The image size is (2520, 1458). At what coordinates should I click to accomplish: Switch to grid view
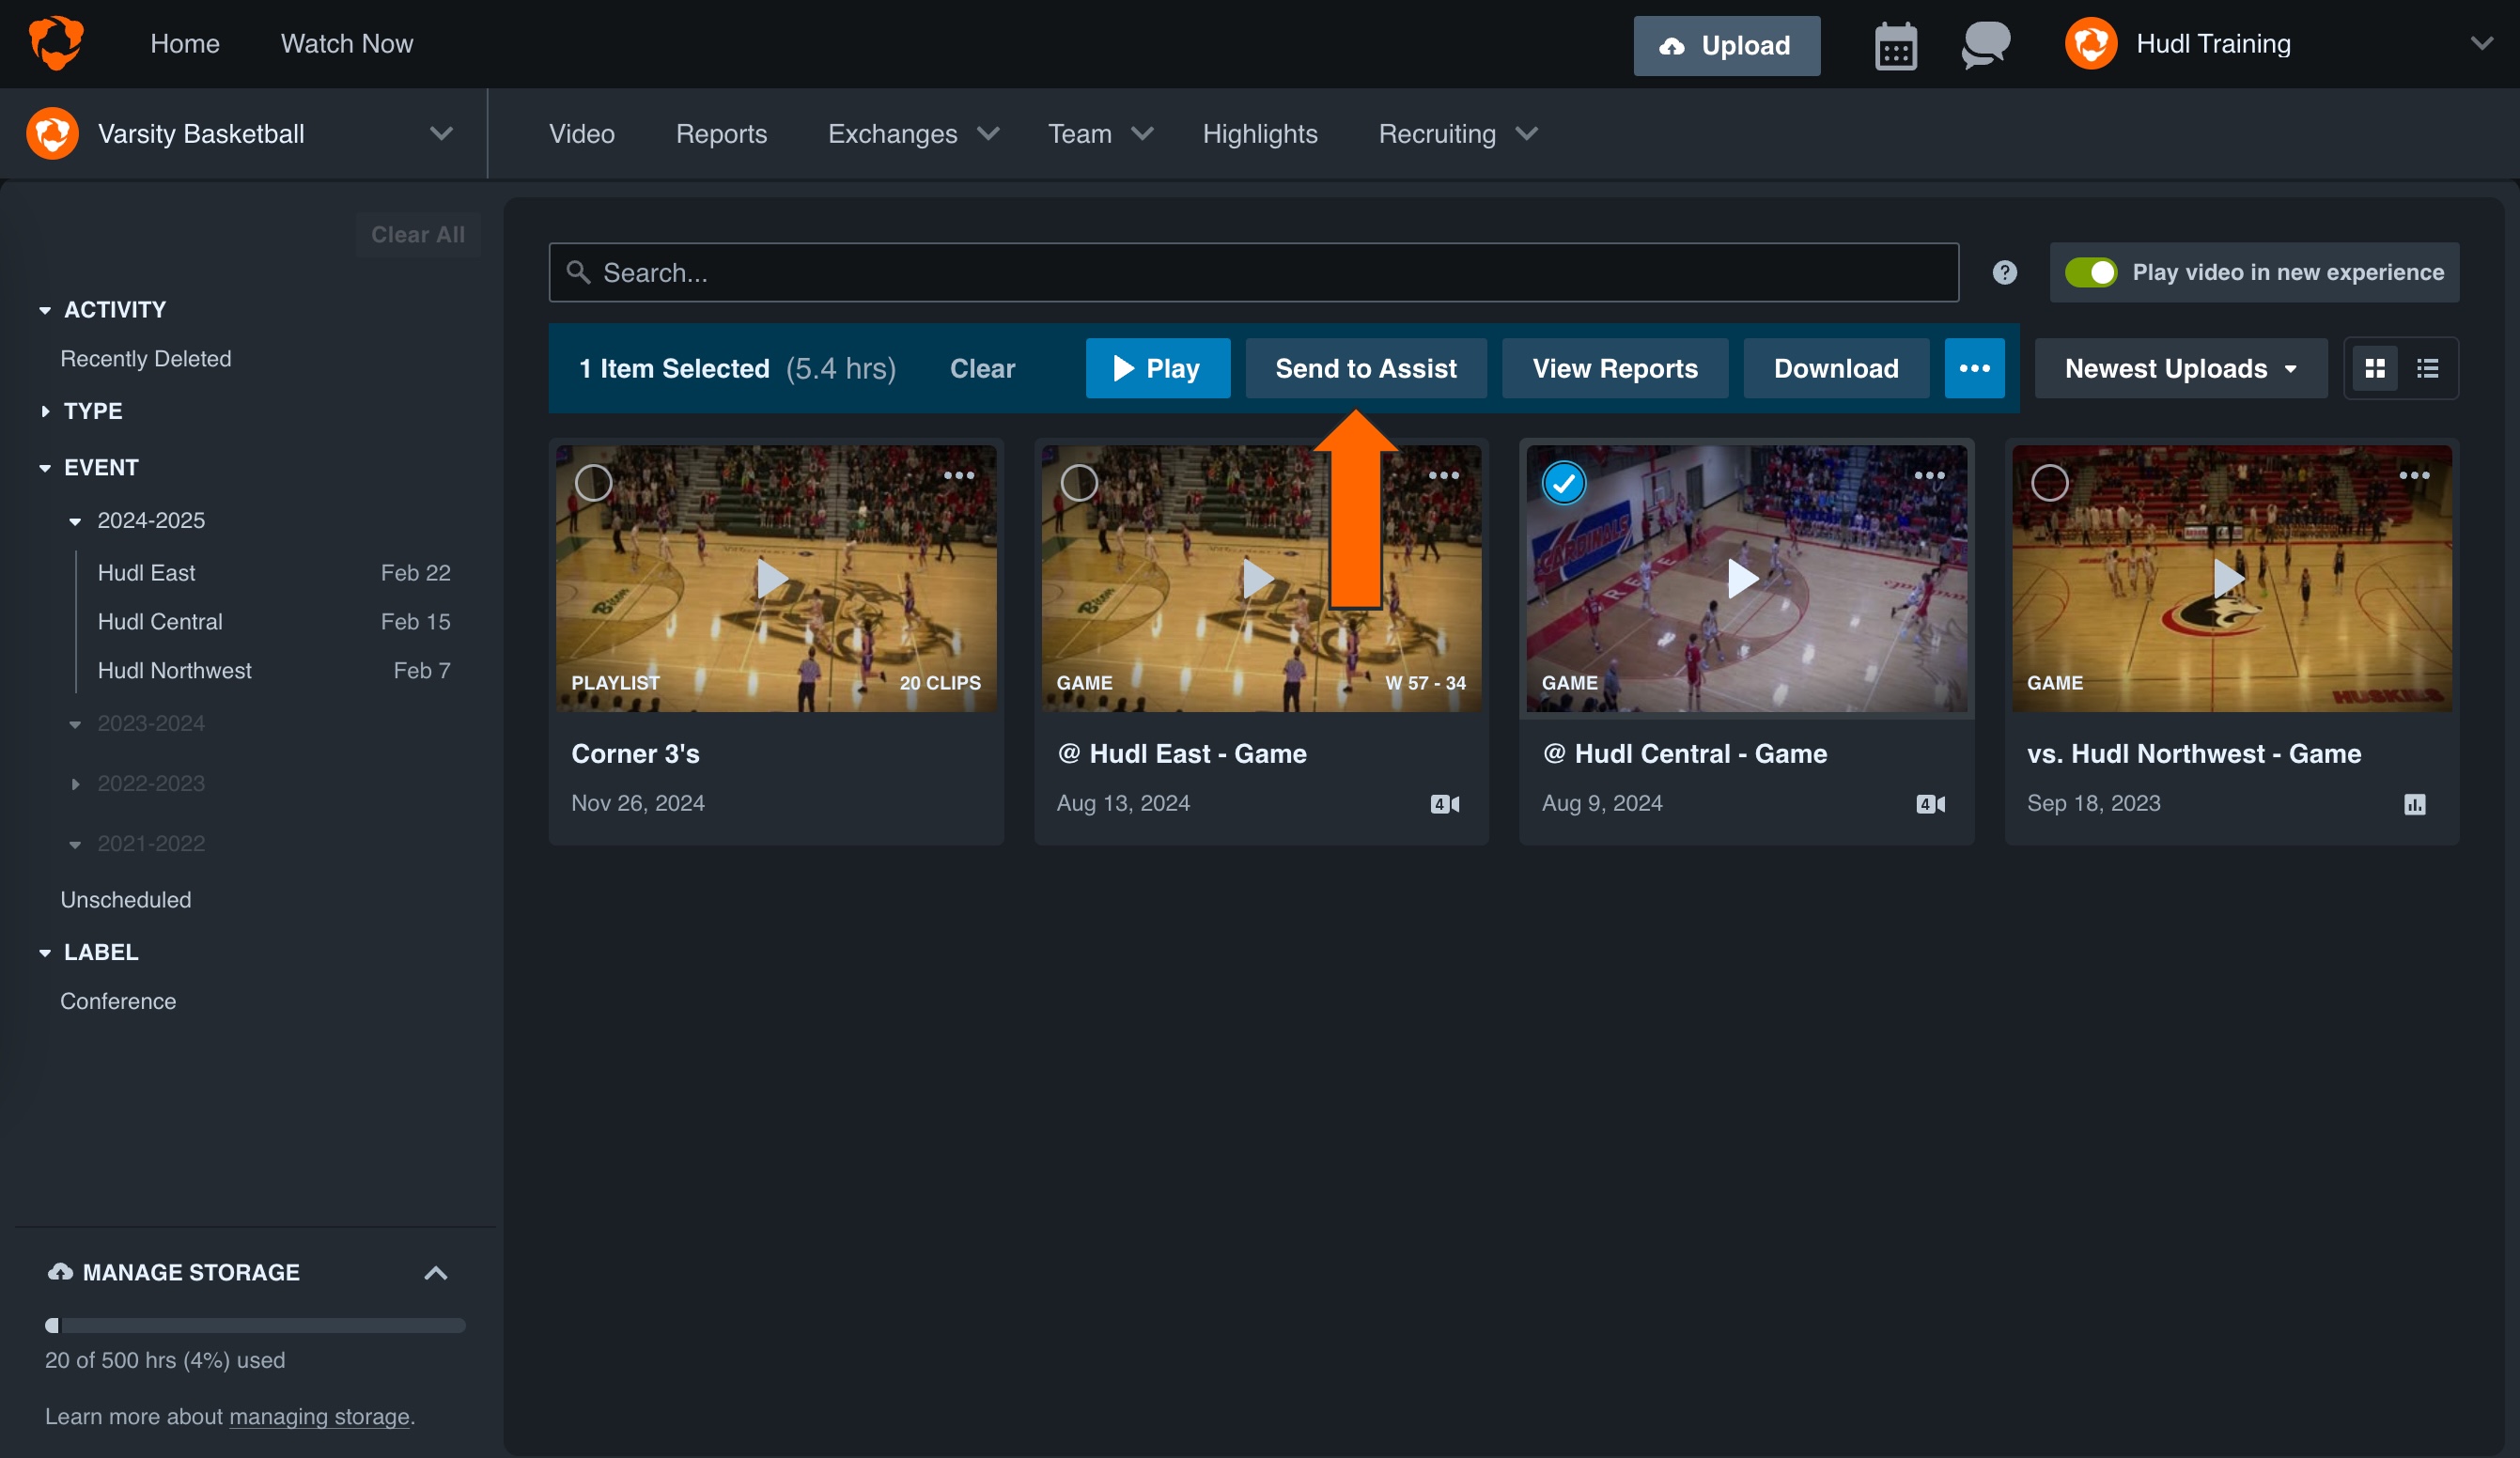coord(2377,368)
